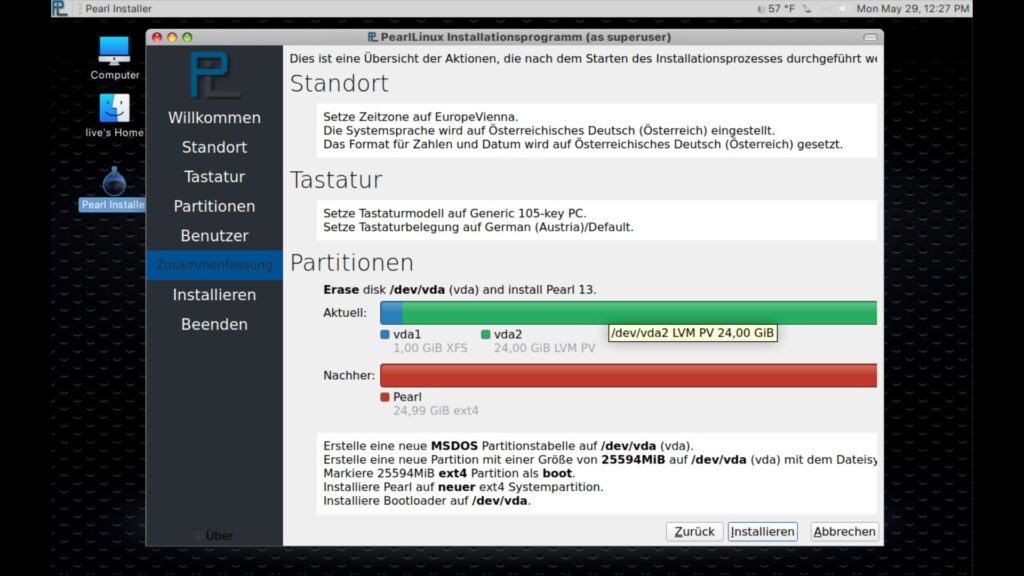Go to the Willkommen step
This screenshot has height=576, width=1024.
[214, 118]
